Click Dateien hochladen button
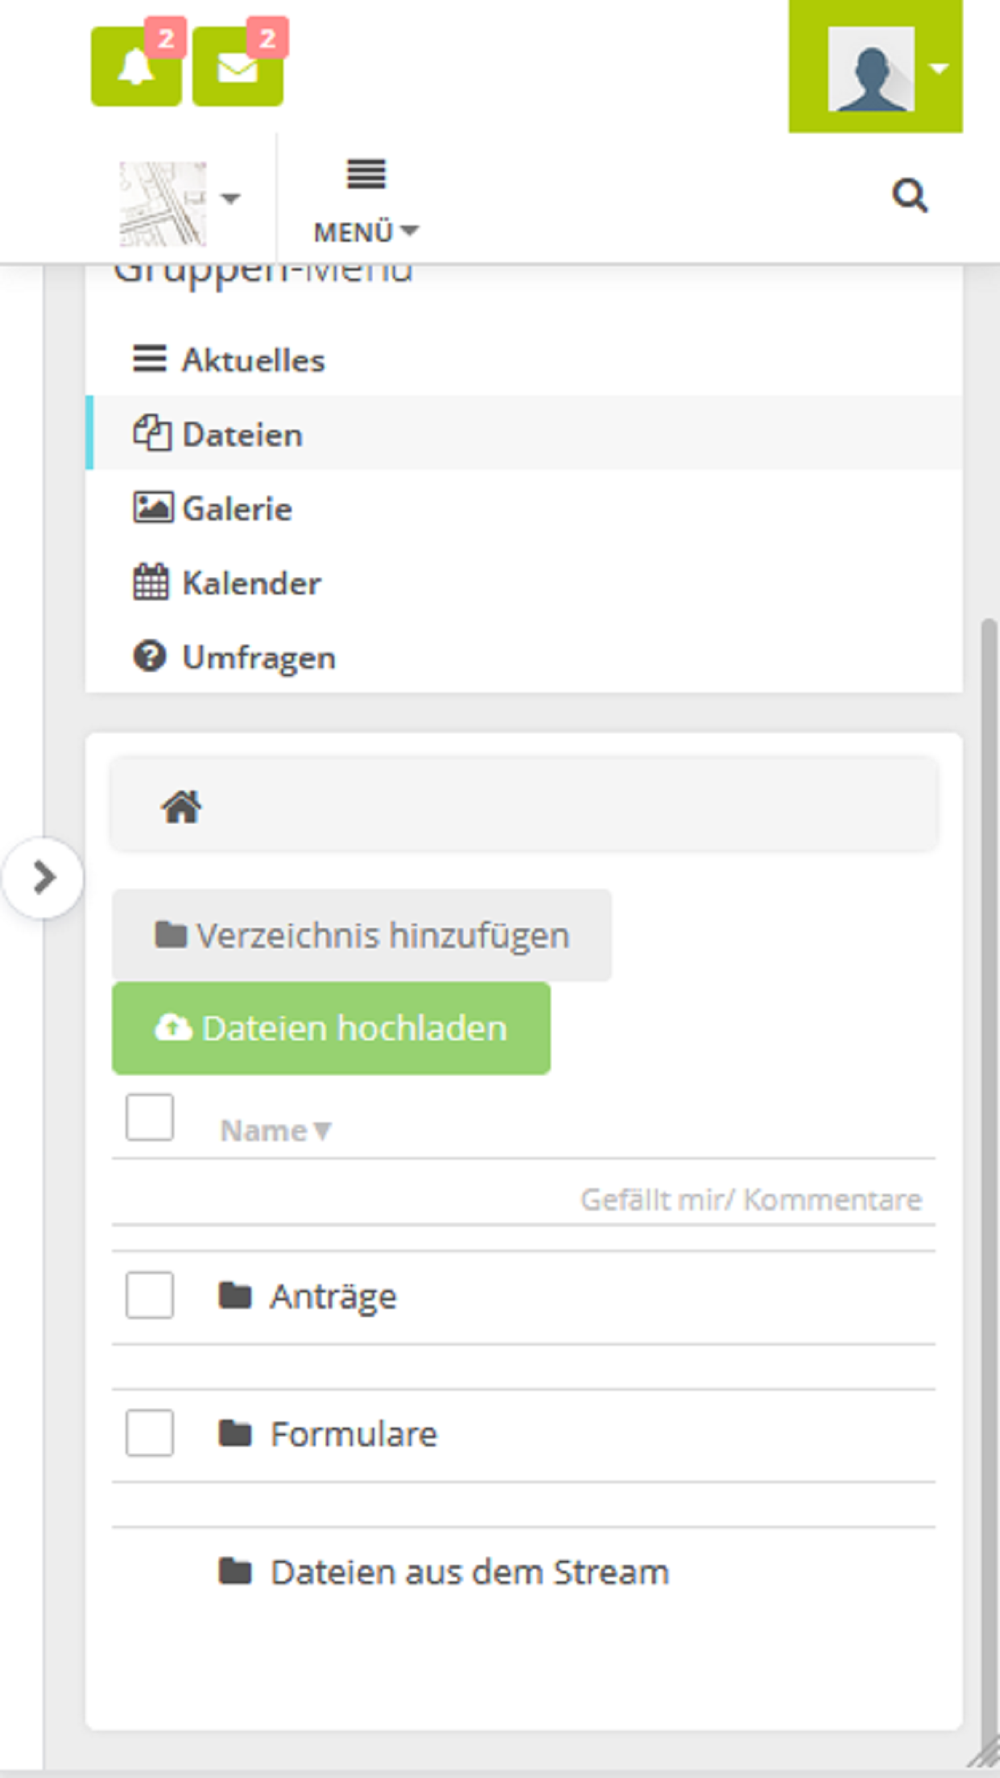 (331, 1028)
